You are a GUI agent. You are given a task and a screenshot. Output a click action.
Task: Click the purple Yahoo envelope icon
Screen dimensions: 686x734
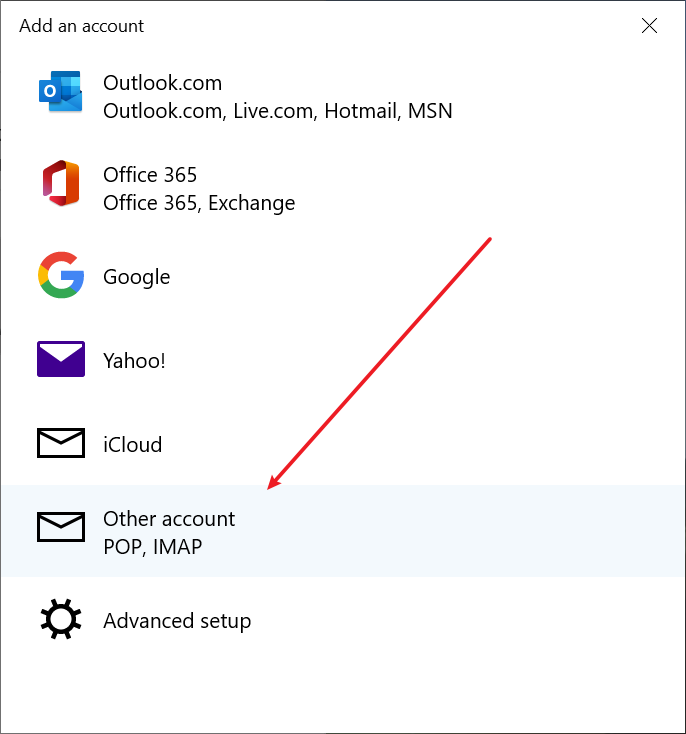pos(61,359)
